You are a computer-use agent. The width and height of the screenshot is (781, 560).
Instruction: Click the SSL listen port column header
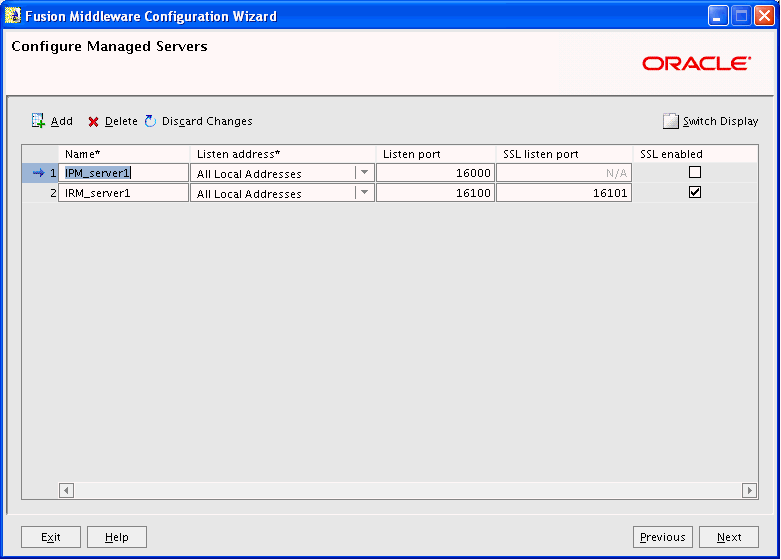pyautogui.click(x=564, y=154)
